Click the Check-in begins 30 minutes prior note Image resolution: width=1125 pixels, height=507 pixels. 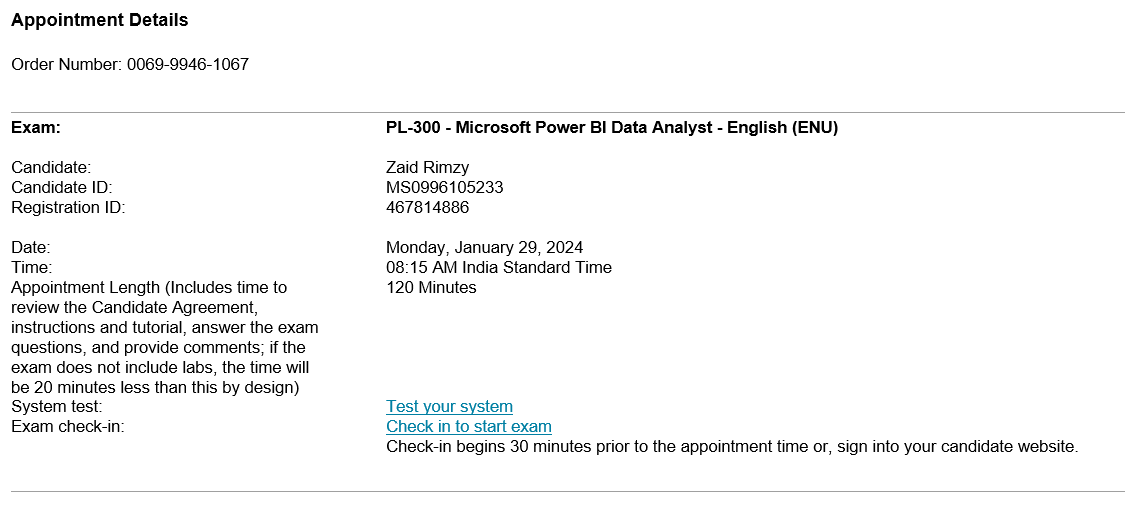732,447
